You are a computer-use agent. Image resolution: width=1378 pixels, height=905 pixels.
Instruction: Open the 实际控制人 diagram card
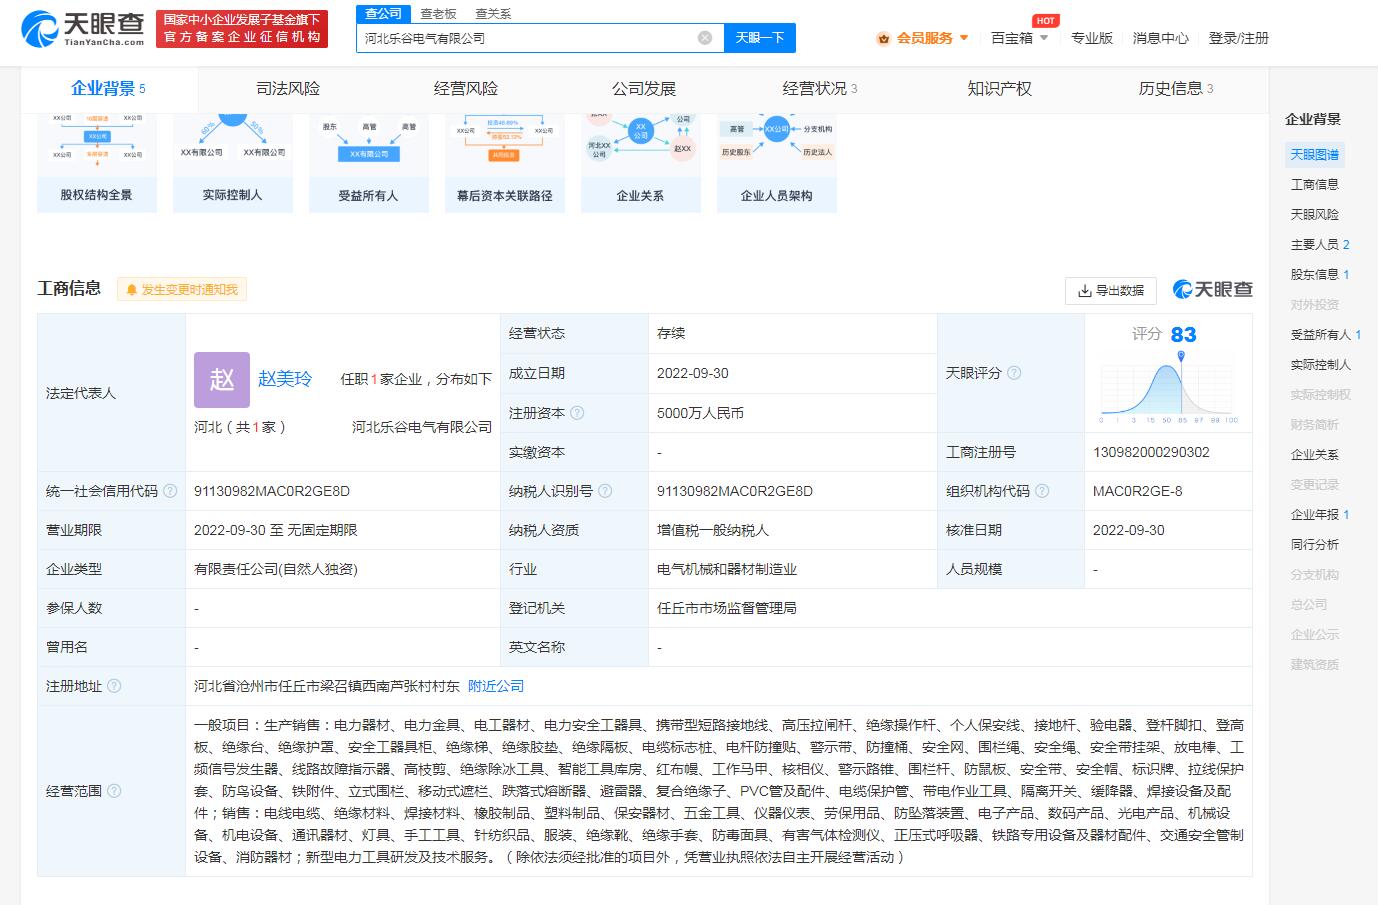click(233, 163)
